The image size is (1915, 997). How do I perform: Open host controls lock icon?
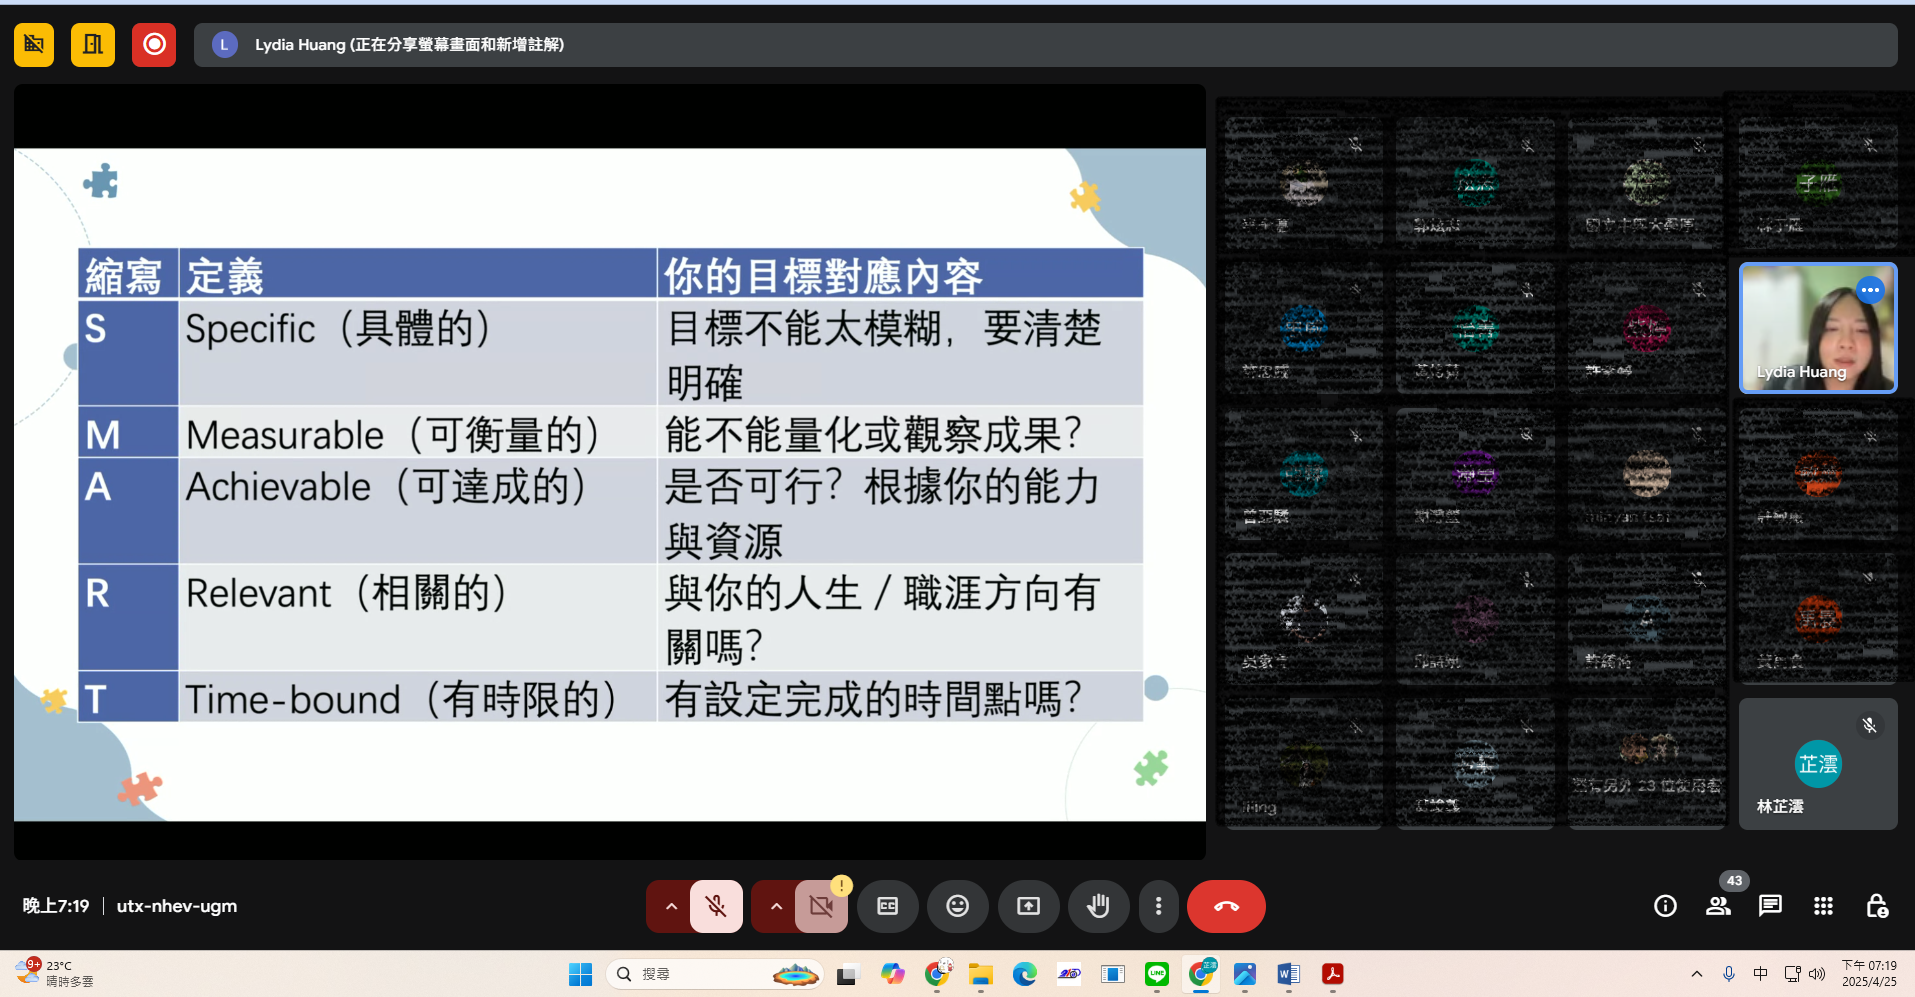pos(1876,906)
